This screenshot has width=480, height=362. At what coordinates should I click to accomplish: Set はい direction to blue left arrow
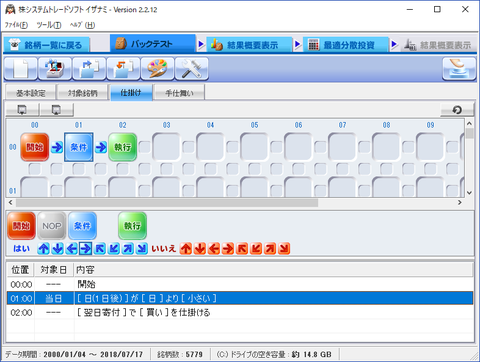coord(72,249)
